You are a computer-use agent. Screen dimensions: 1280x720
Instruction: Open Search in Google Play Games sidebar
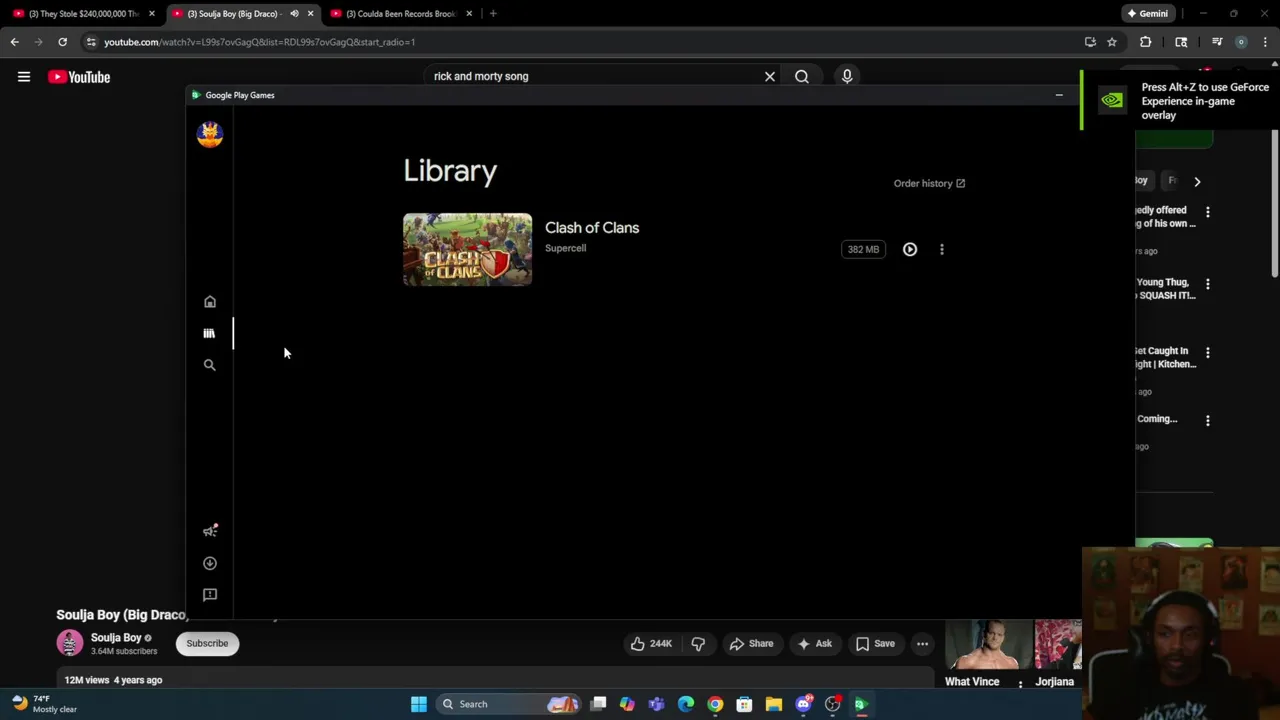pyautogui.click(x=210, y=365)
